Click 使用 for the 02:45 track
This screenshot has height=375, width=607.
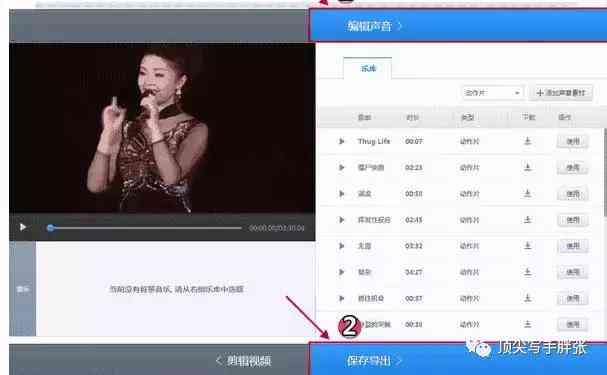(x=573, y=220)
